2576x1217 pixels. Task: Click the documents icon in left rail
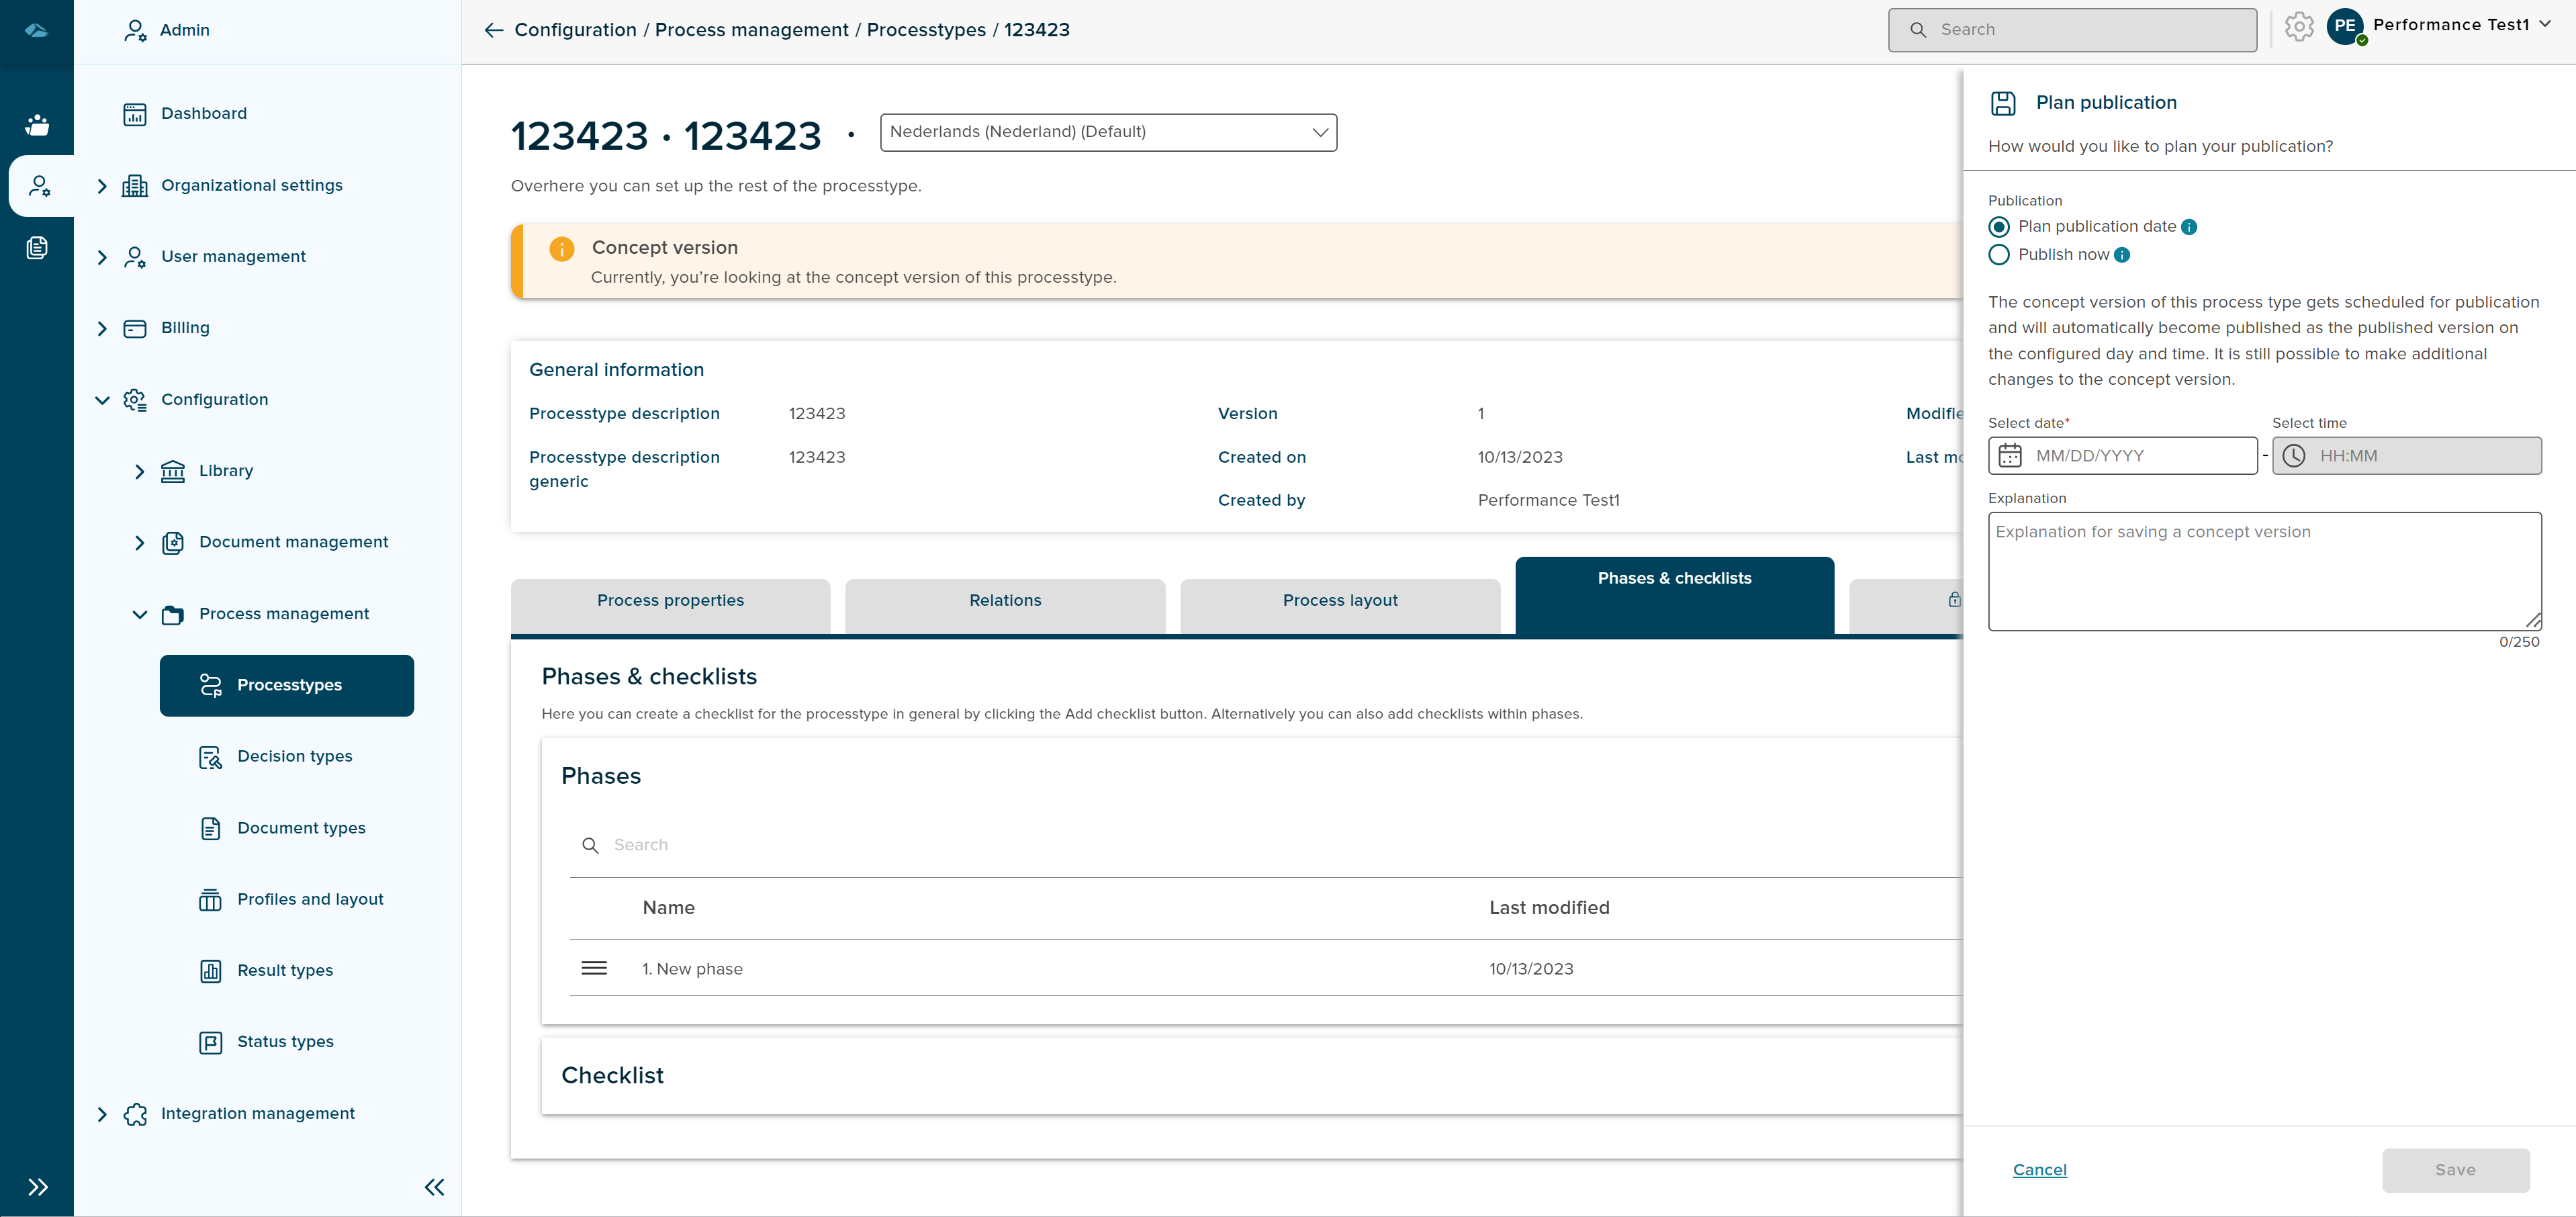pos(37,248)
